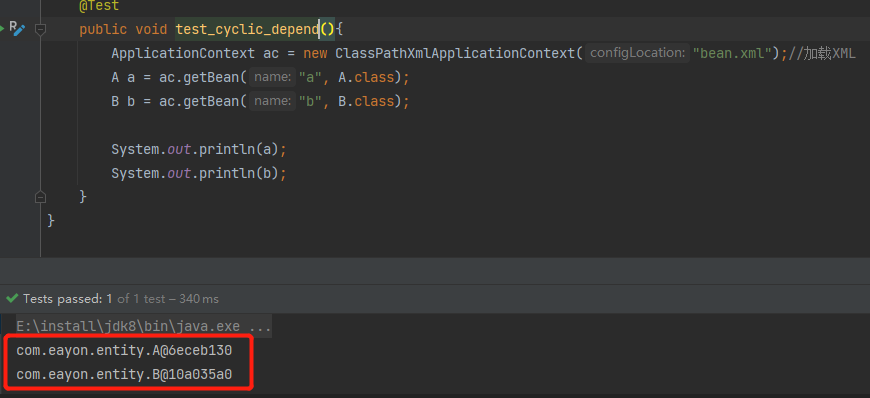Click the "bean.xml" string literal

pyautogui.click(x=732, y=53)
